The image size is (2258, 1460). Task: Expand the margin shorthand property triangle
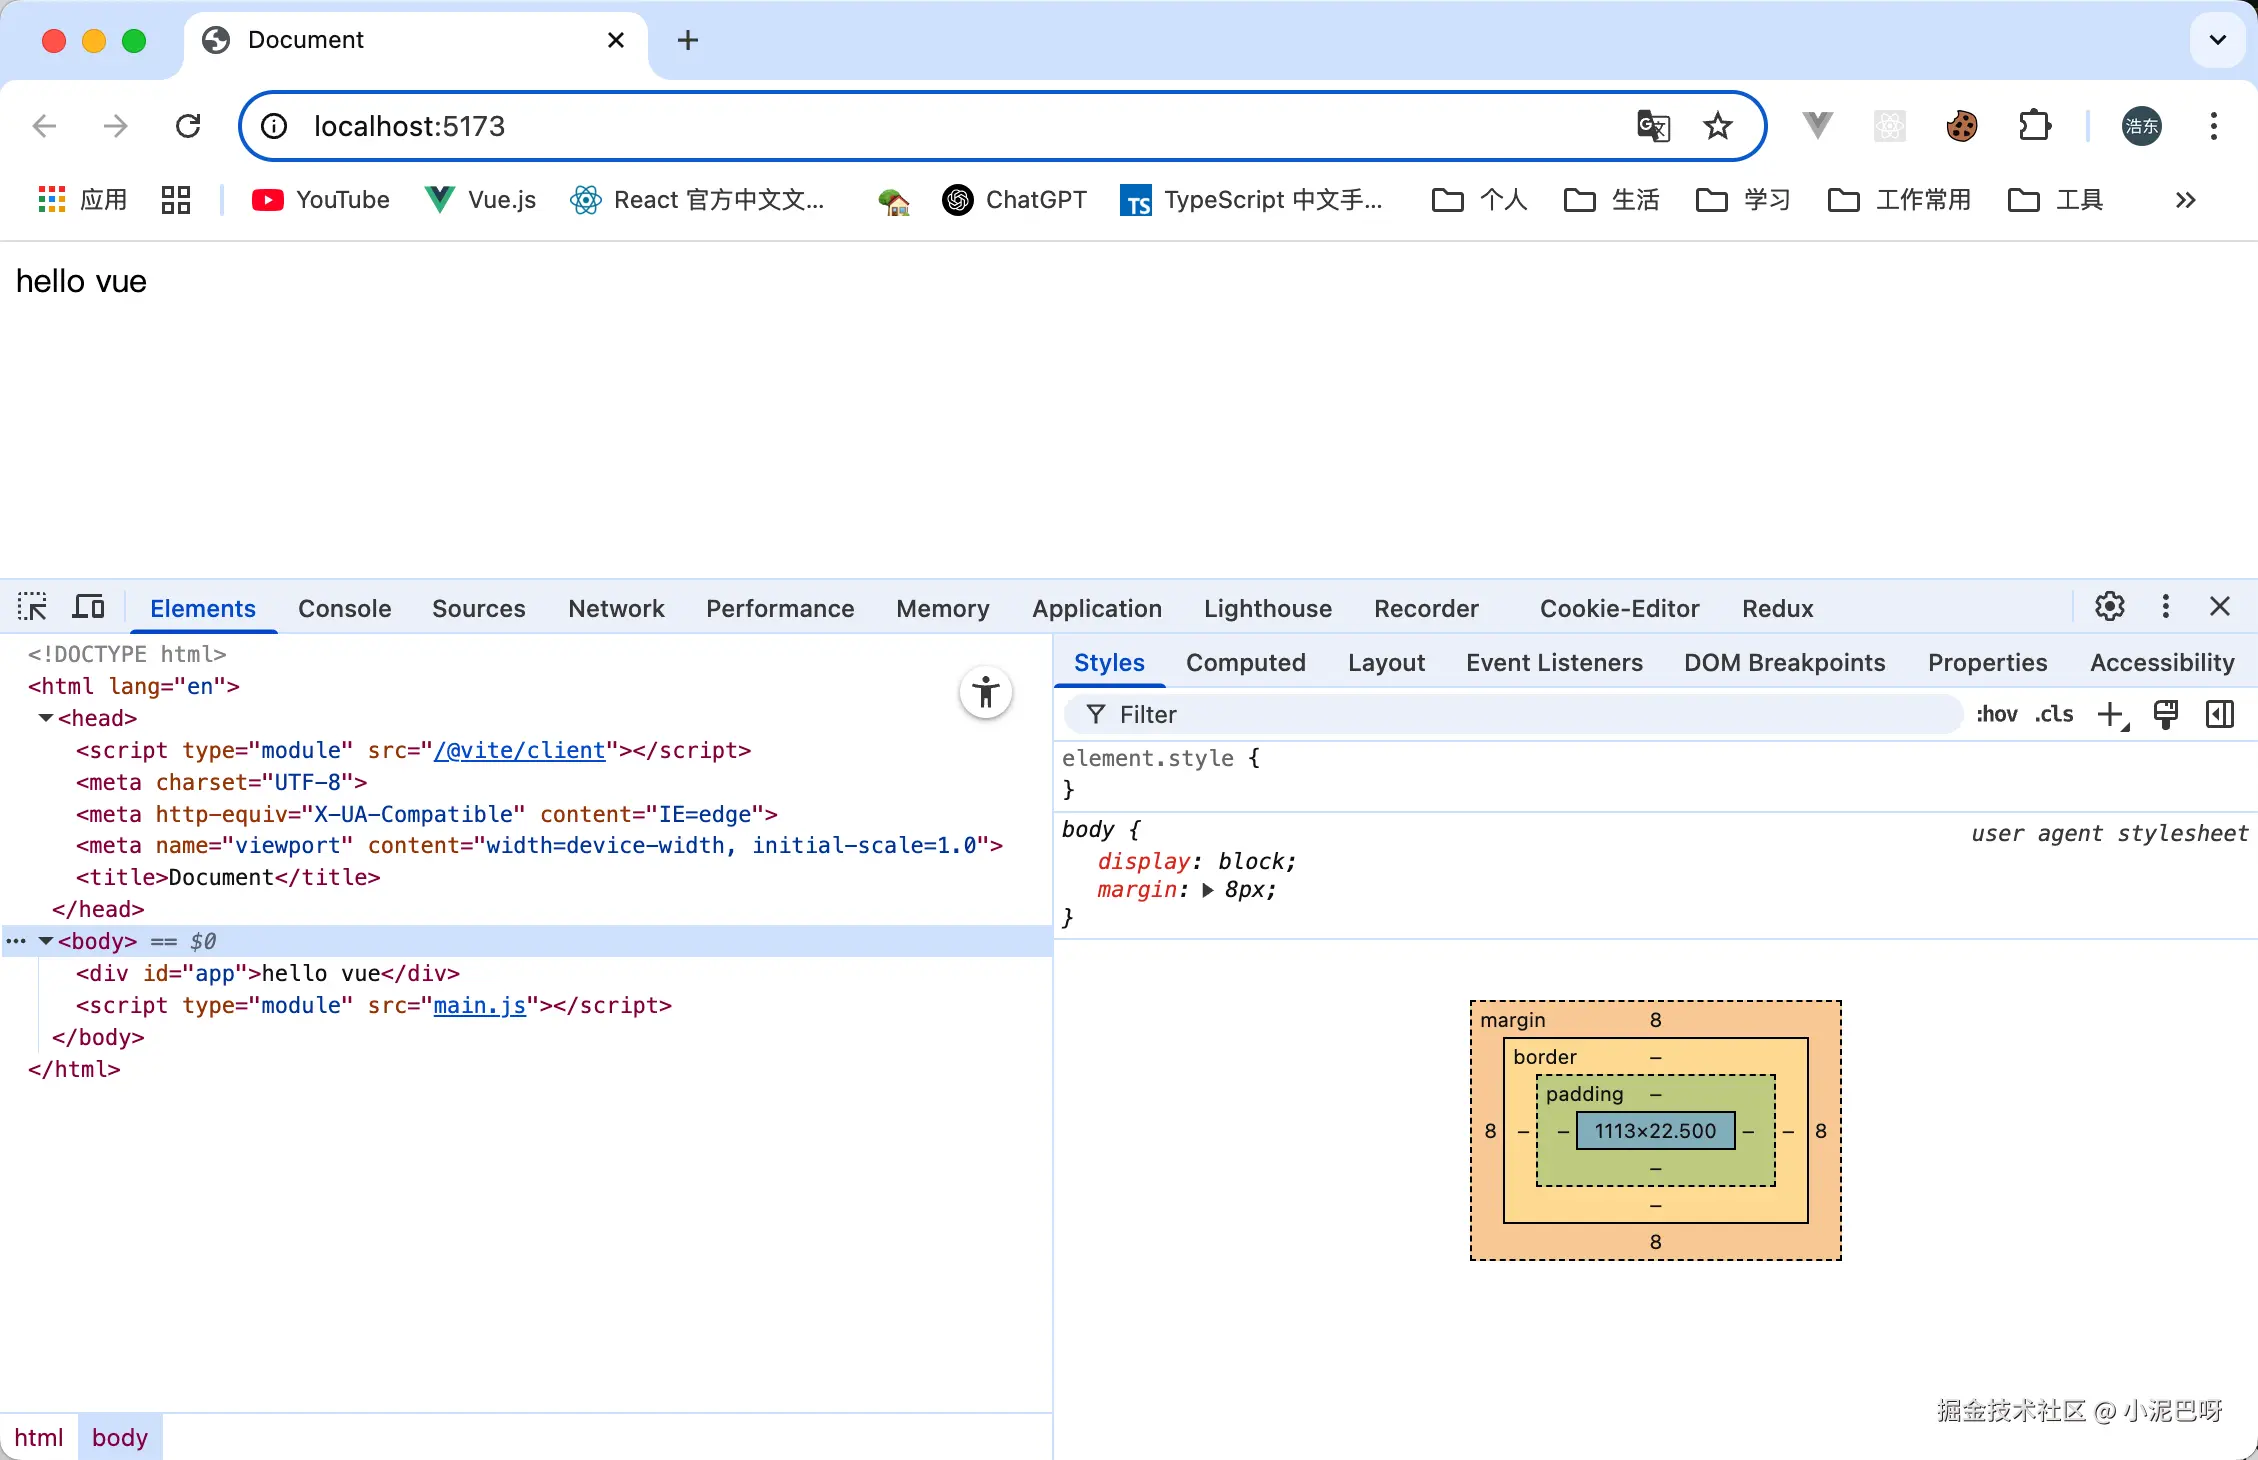pos(1207,890)
